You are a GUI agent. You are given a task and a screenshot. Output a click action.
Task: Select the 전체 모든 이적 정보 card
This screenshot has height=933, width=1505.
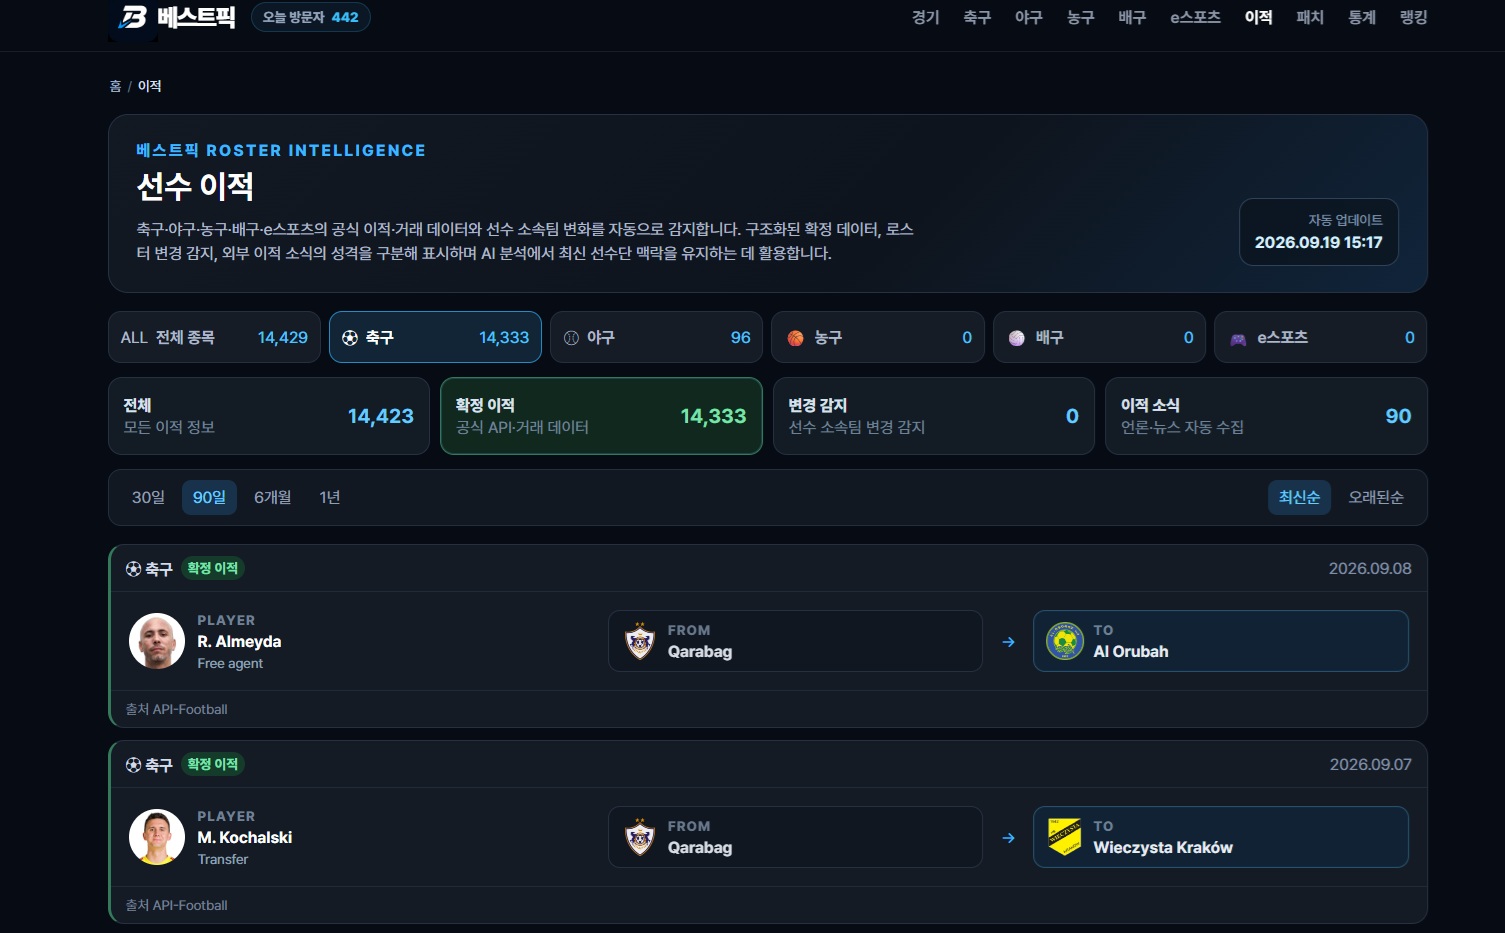pos(269,416)
